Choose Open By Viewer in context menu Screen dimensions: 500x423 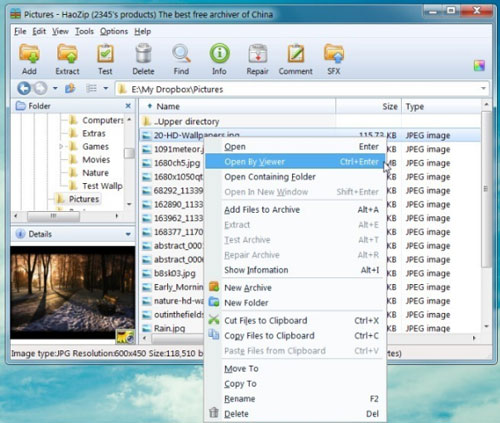pos(295,162)
